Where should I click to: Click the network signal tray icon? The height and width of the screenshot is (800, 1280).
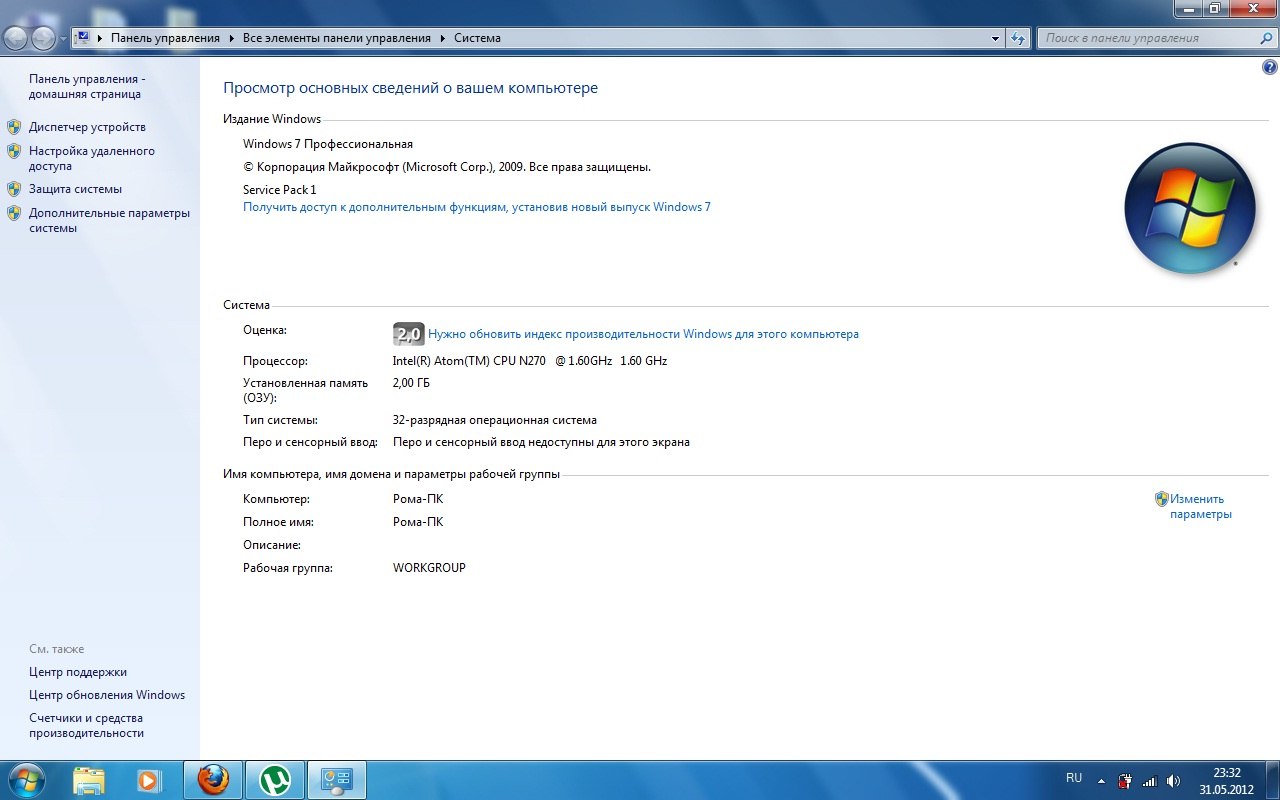(1149, 780)
